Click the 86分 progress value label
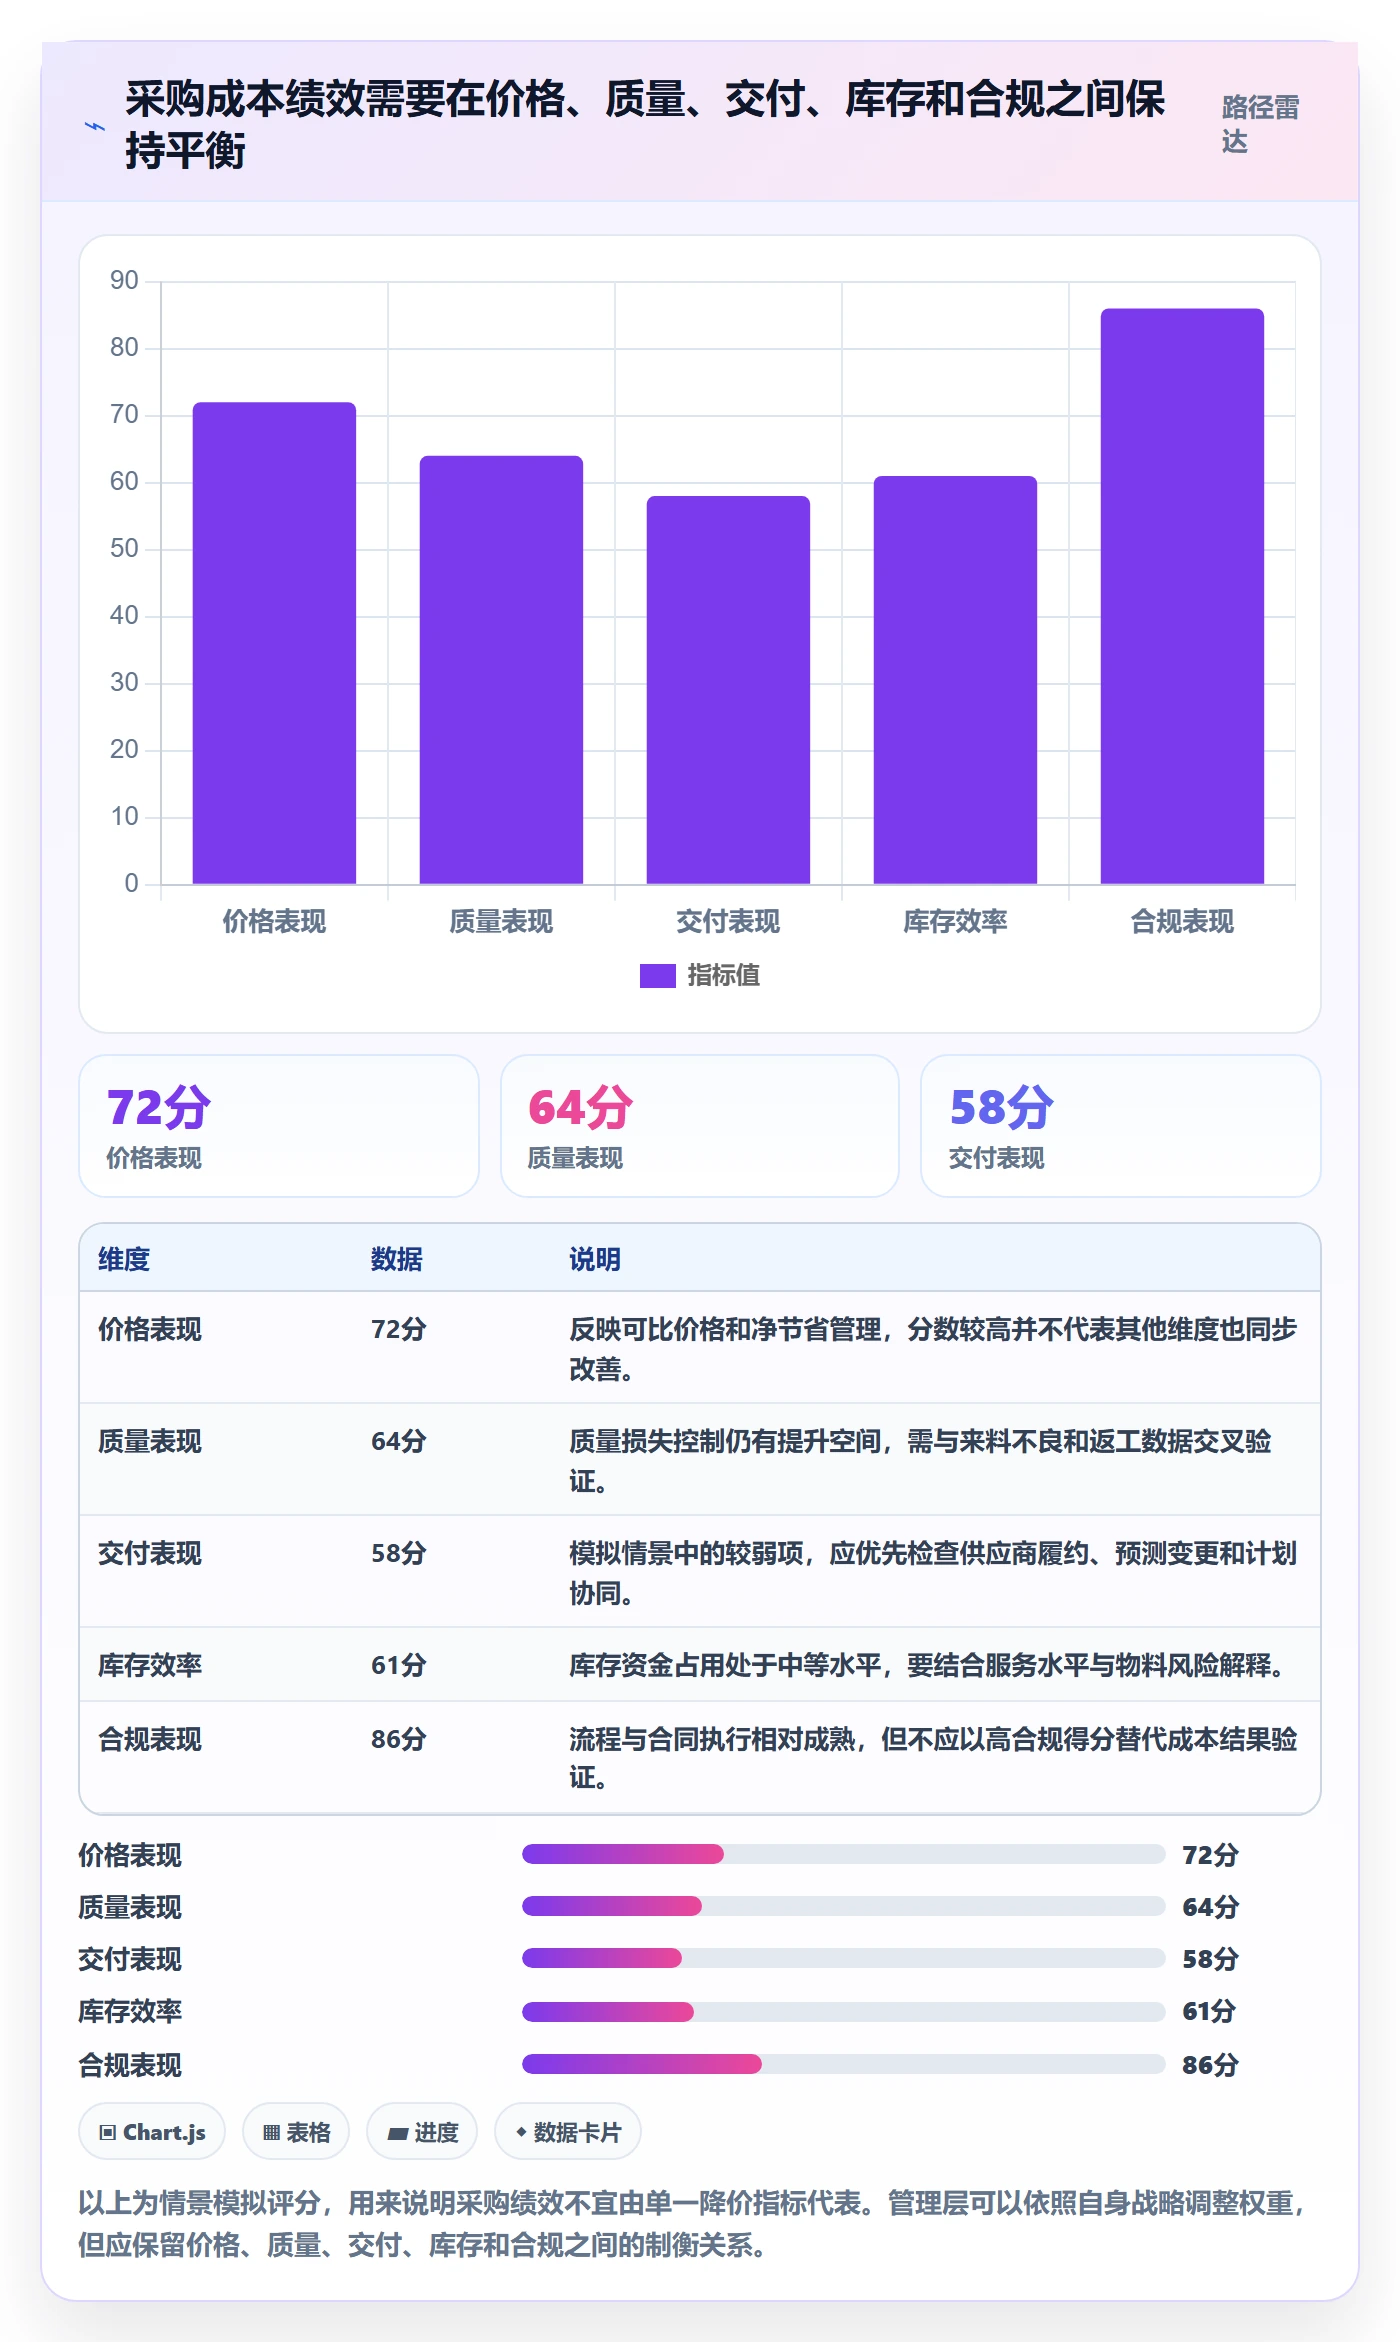This screenshot has height=2342, width=1400. point(1210,2065)
